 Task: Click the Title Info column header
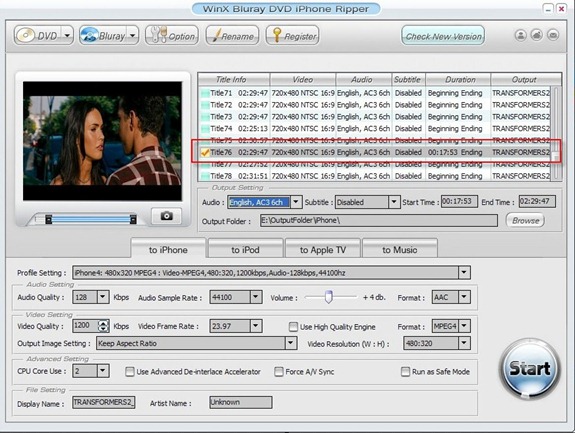[234, 79]
